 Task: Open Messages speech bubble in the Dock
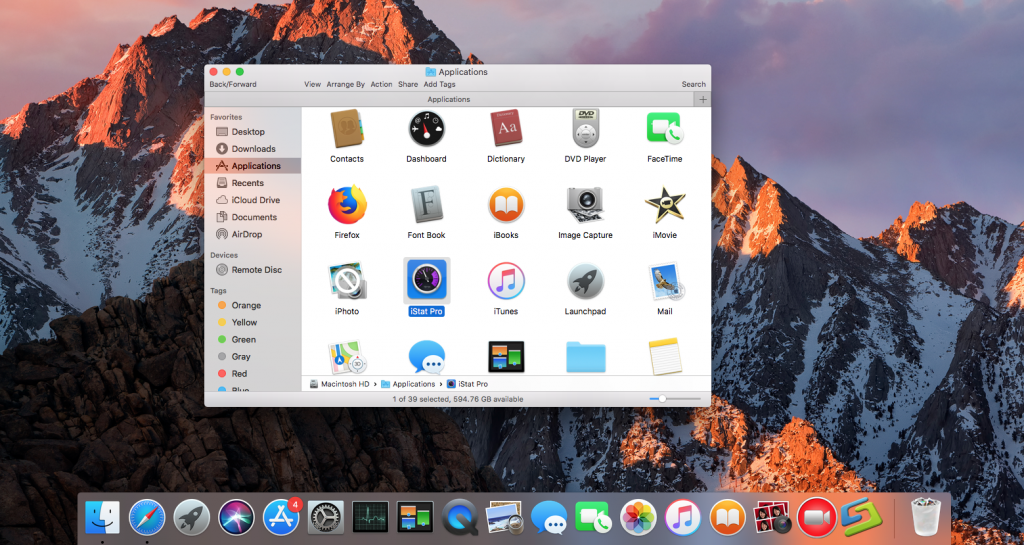click(x=549, y=518)
